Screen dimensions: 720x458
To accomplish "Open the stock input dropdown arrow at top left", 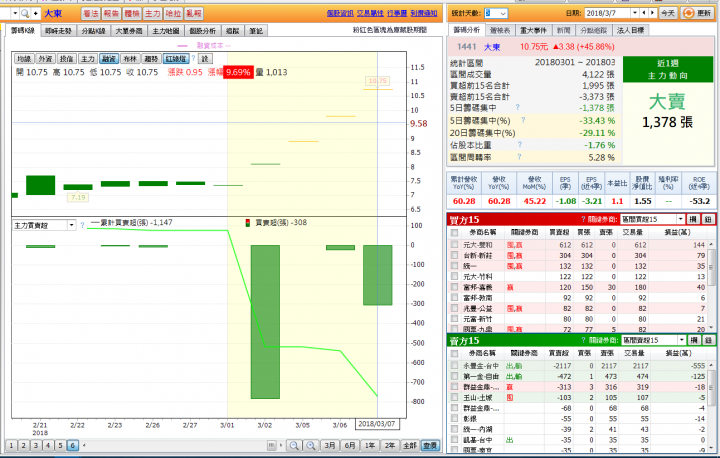I will pyautogui.click(x=15, y=14).
